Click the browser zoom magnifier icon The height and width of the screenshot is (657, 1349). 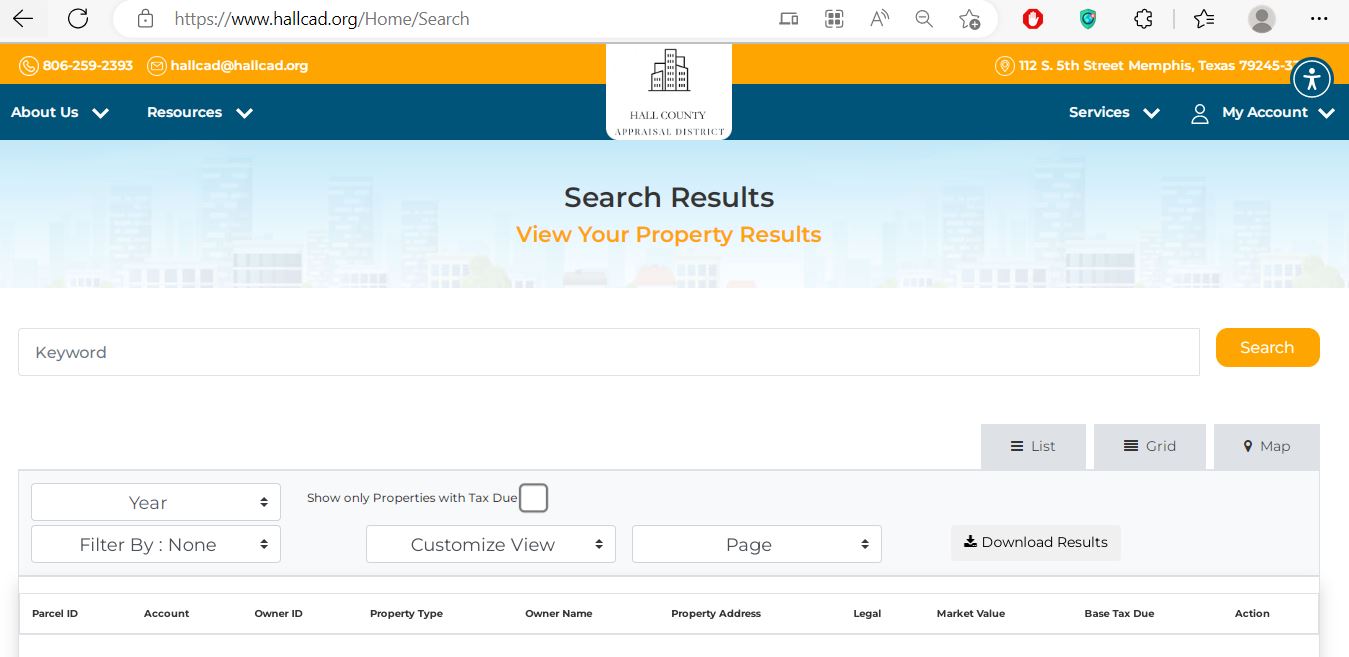[x=924, y=19]
